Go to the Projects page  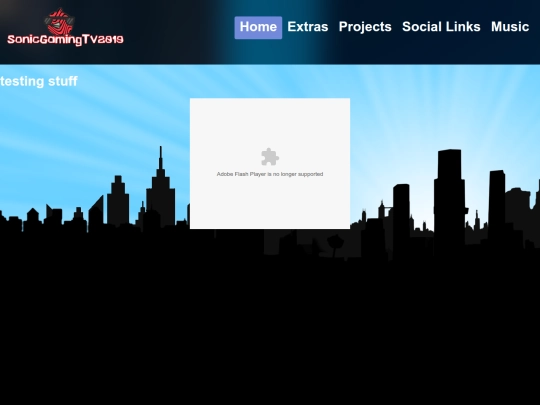pos(365,27)
